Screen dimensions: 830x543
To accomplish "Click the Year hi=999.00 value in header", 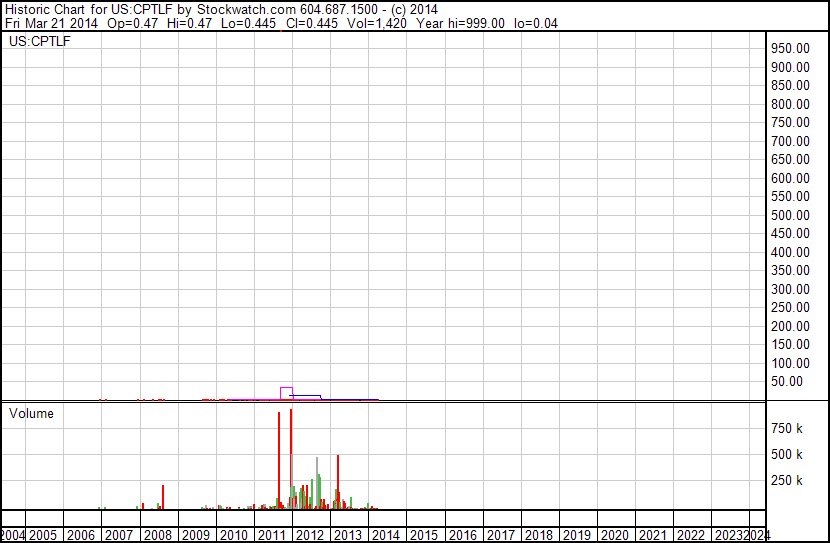I will click(461, 23).
